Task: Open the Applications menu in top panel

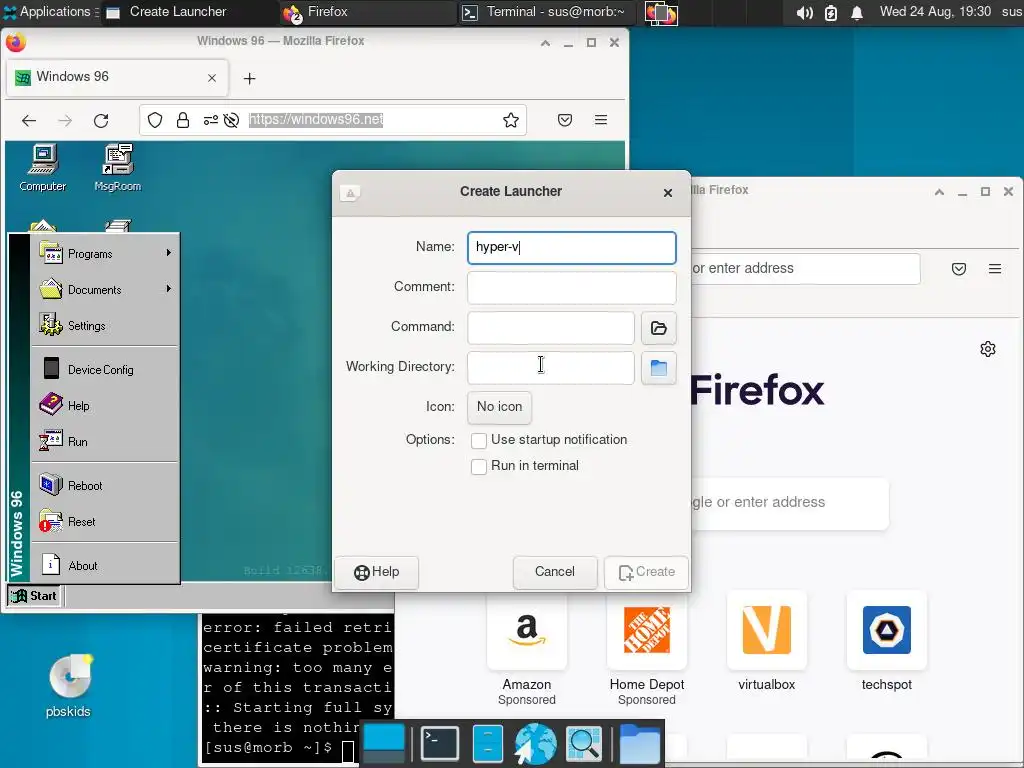Action: (50, 12)
